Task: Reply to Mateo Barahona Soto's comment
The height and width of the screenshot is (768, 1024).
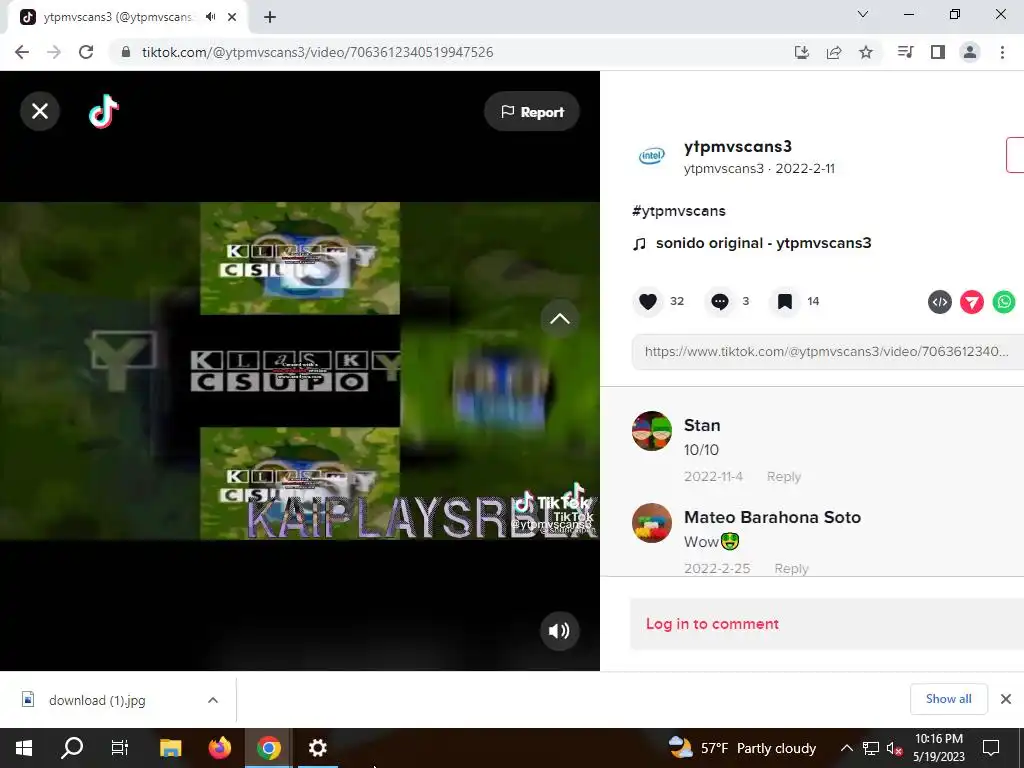Action: pyautogui.click(x=792, y=569)
